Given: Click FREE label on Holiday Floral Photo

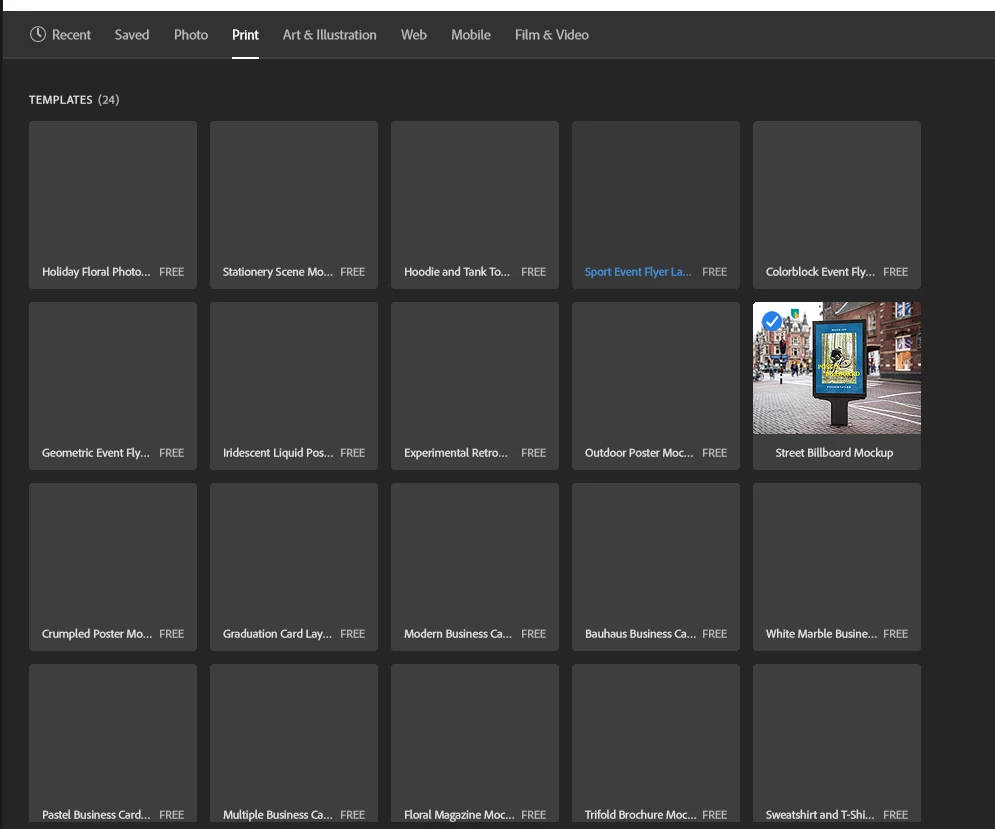Looking at the screenshot, I should [x=171, y=272].
